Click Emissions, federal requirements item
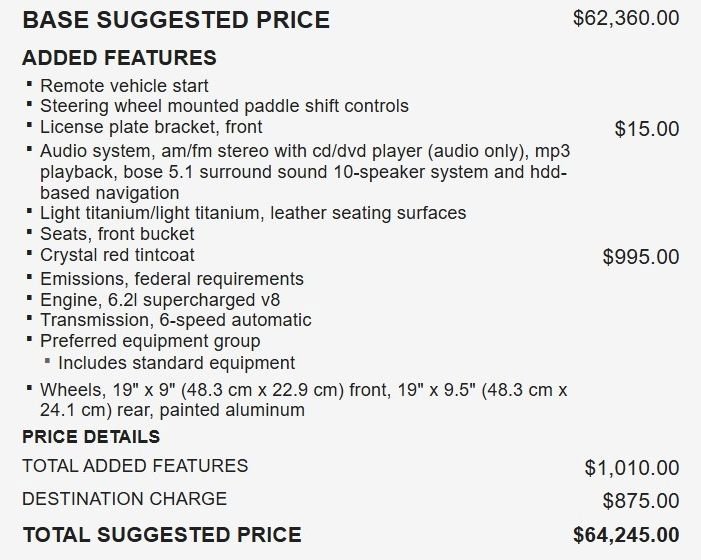Screen dimensions: 701x560 172,279
